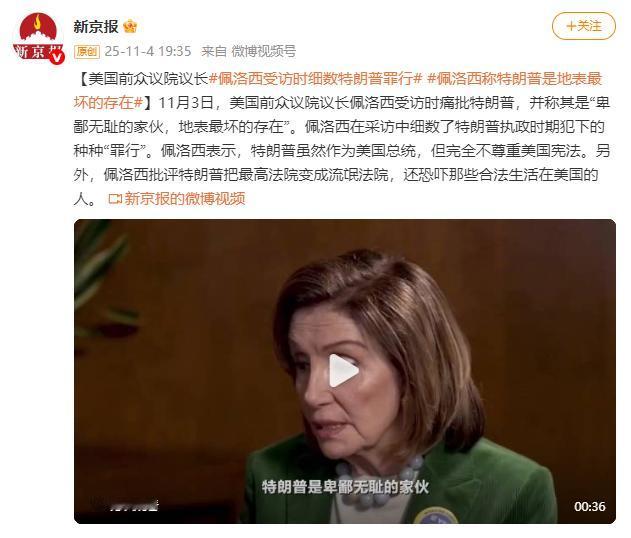Screen dimensions: 631x538
Task: Click the video camera icon before 新京报的微博视频
Action: point(115,199)
